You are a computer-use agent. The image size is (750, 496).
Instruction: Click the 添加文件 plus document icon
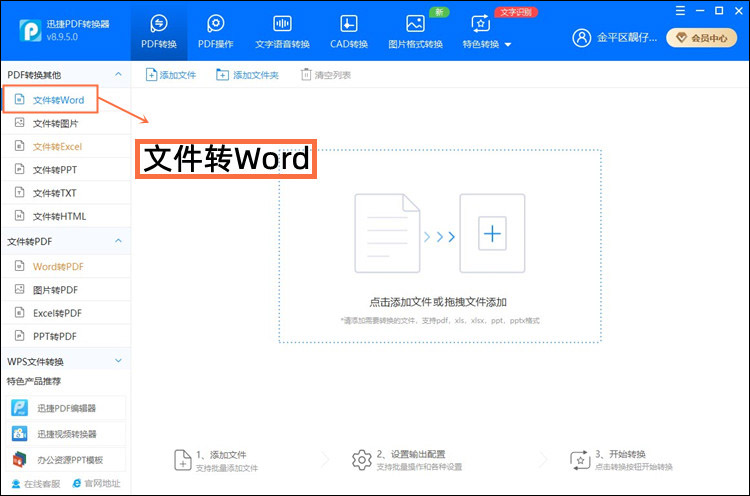151,75
